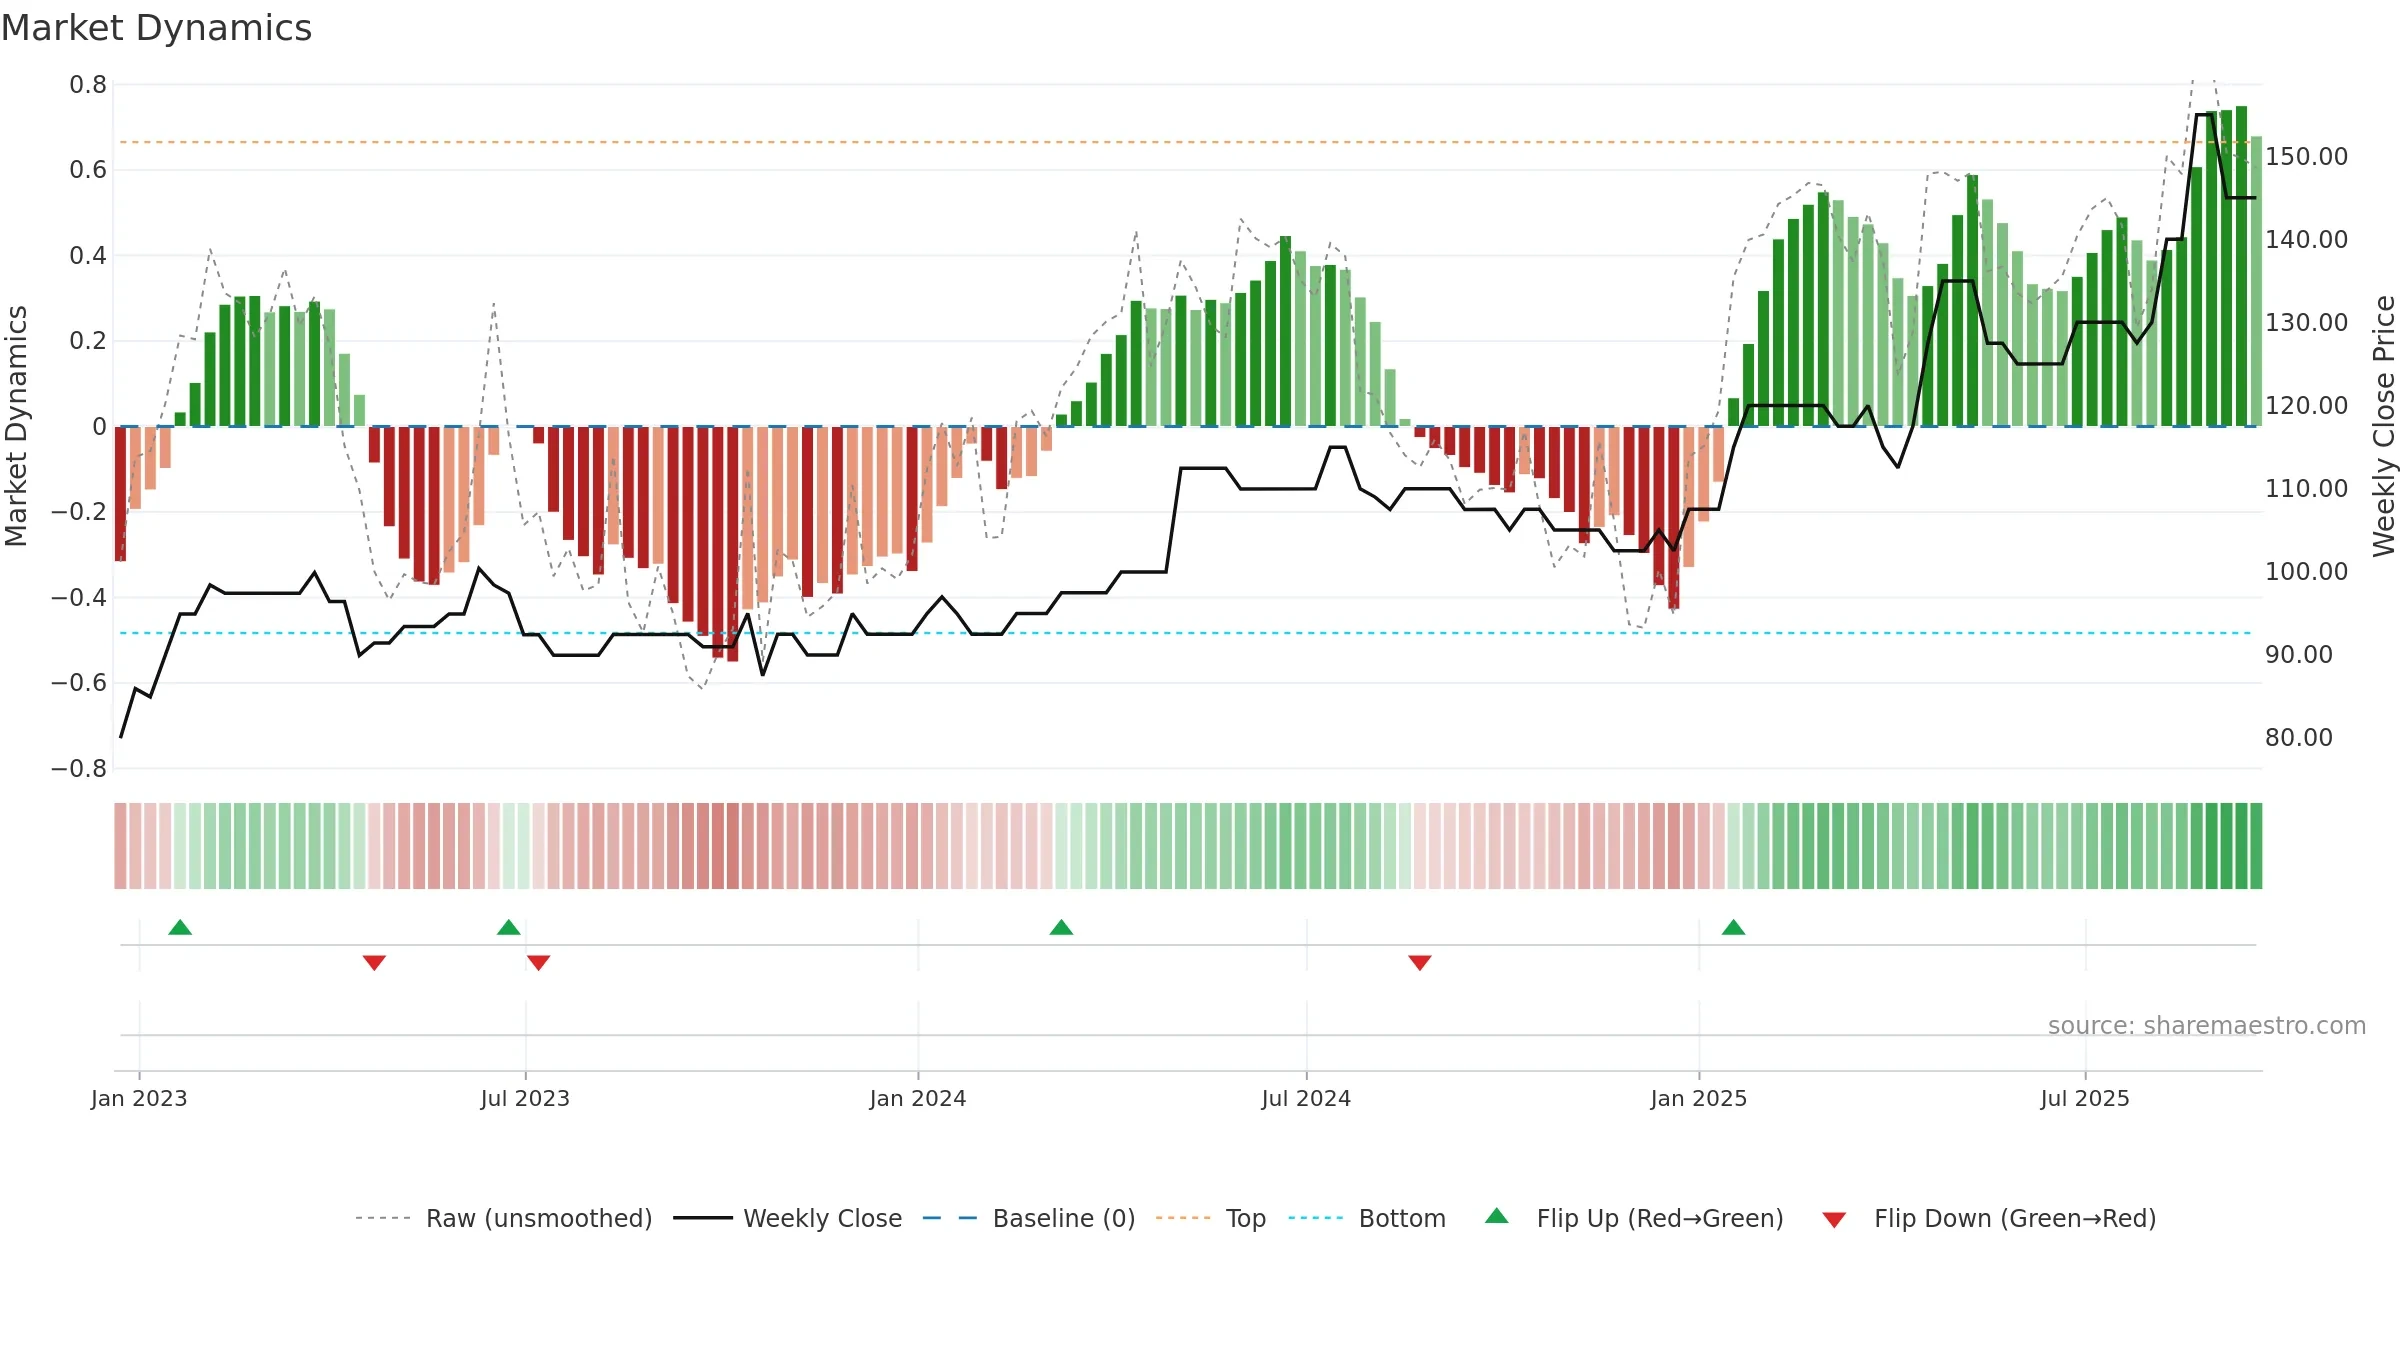The width and height of the screenshot is (2400, 1350).
Task: Click the 80.00 right-axis price label
Action: coord(2299,737)
